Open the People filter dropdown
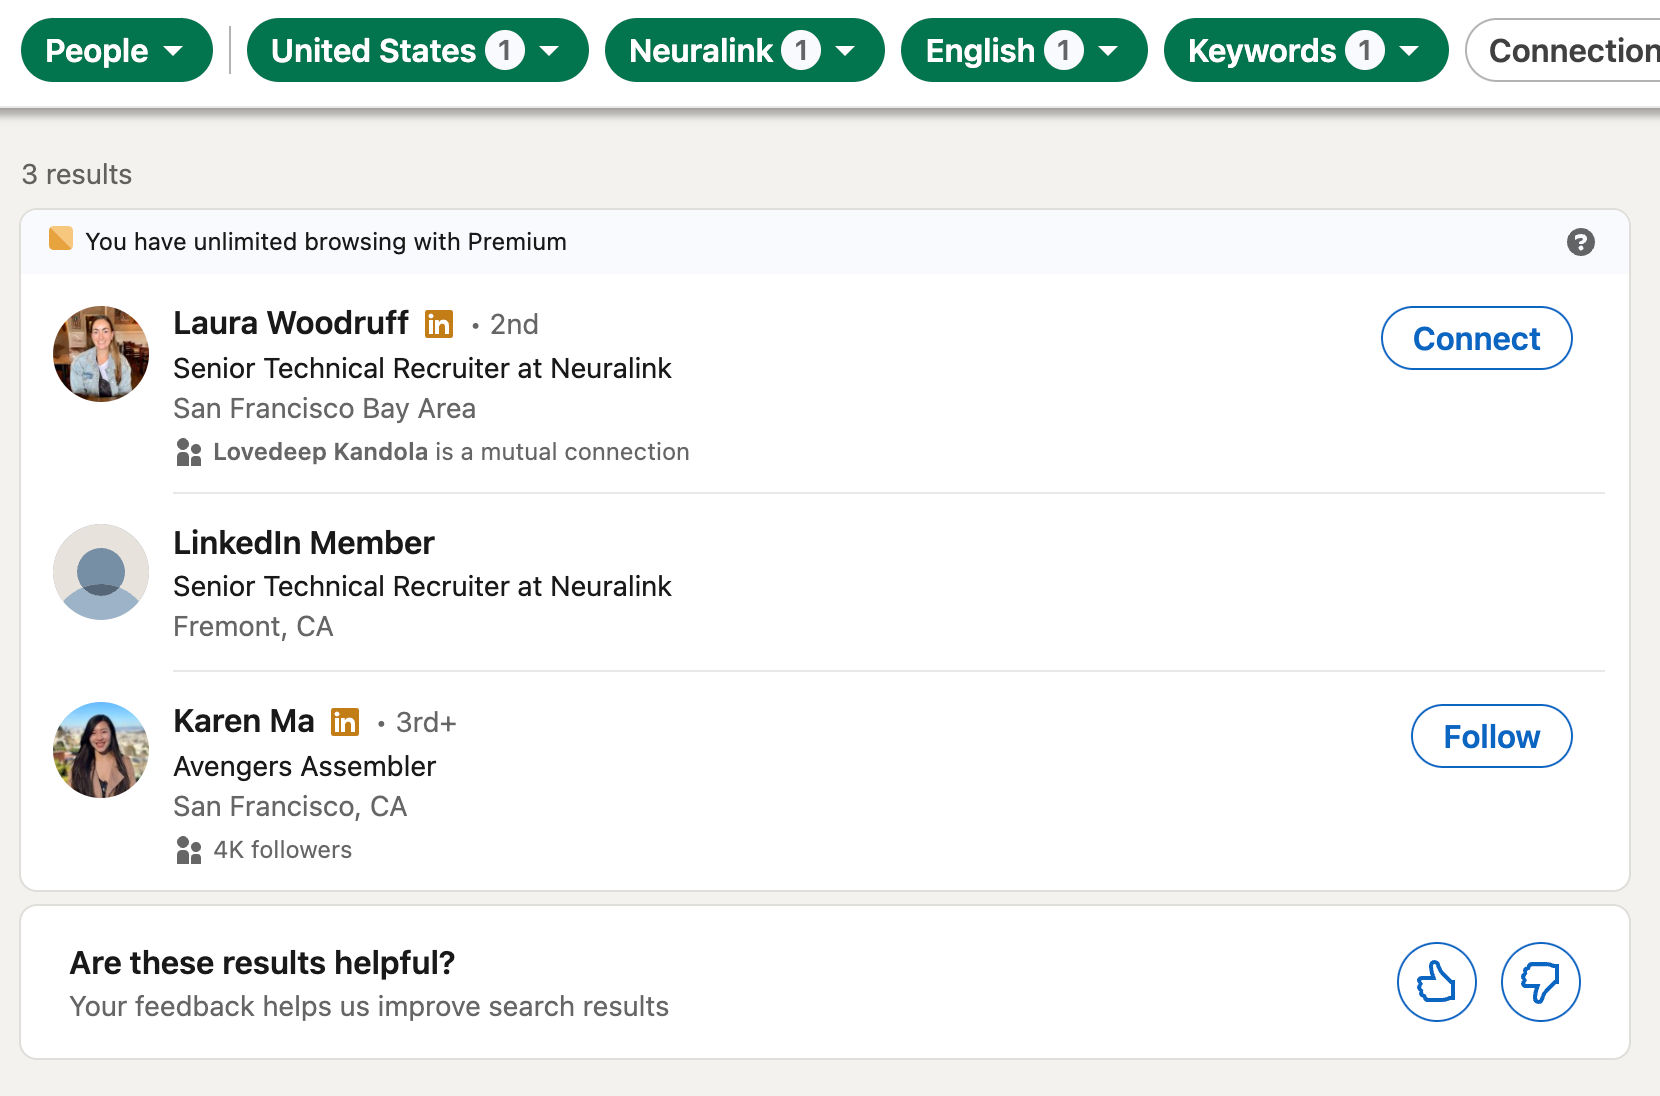This screenshot has width=1660, height=1096. click(116, 50)
